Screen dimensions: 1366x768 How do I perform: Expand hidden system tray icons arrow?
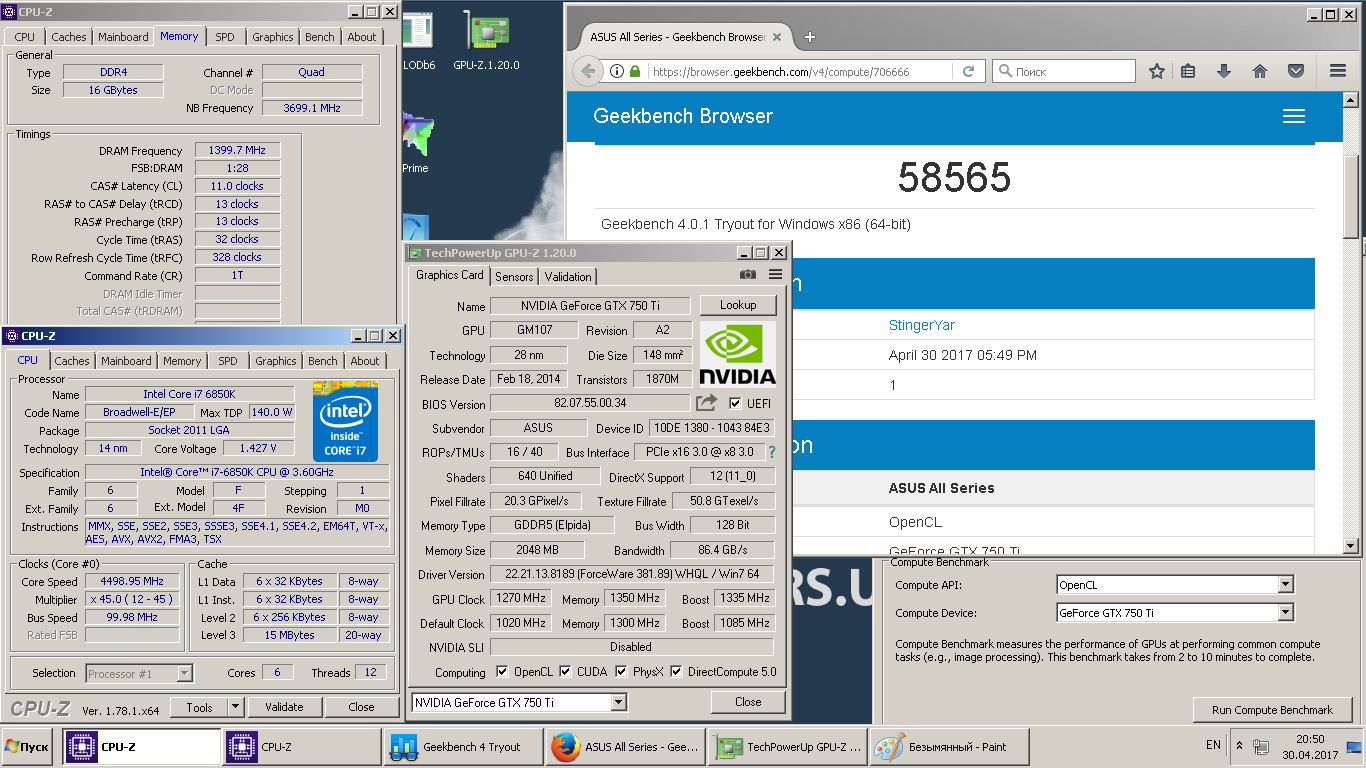(x=1240, y=746)
